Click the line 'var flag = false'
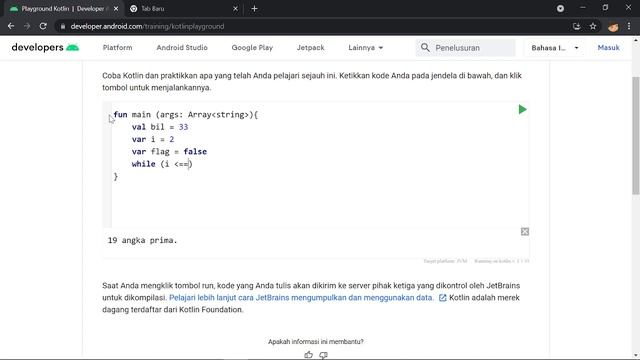Screen dimensions: 640x360 click(x=169, y=151)
